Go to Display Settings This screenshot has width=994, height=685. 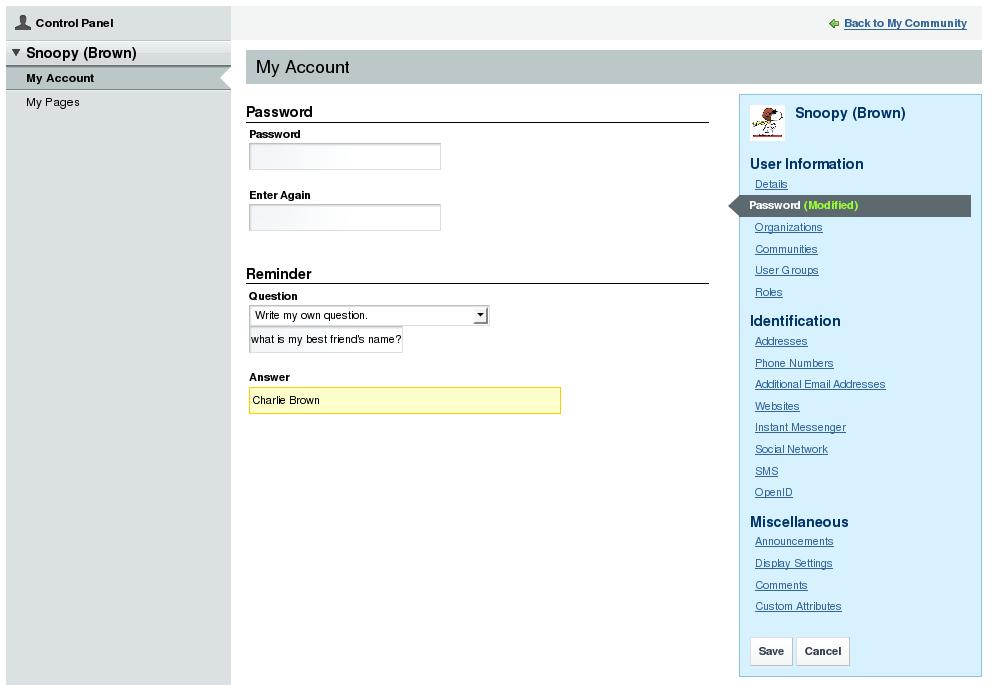[x=793, y=563]
